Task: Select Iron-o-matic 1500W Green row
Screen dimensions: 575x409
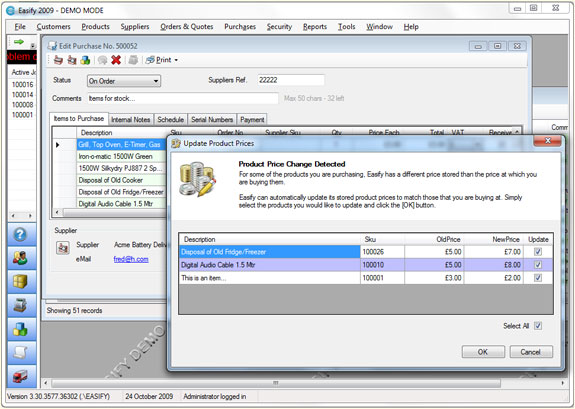Action: tap(121, 156)
